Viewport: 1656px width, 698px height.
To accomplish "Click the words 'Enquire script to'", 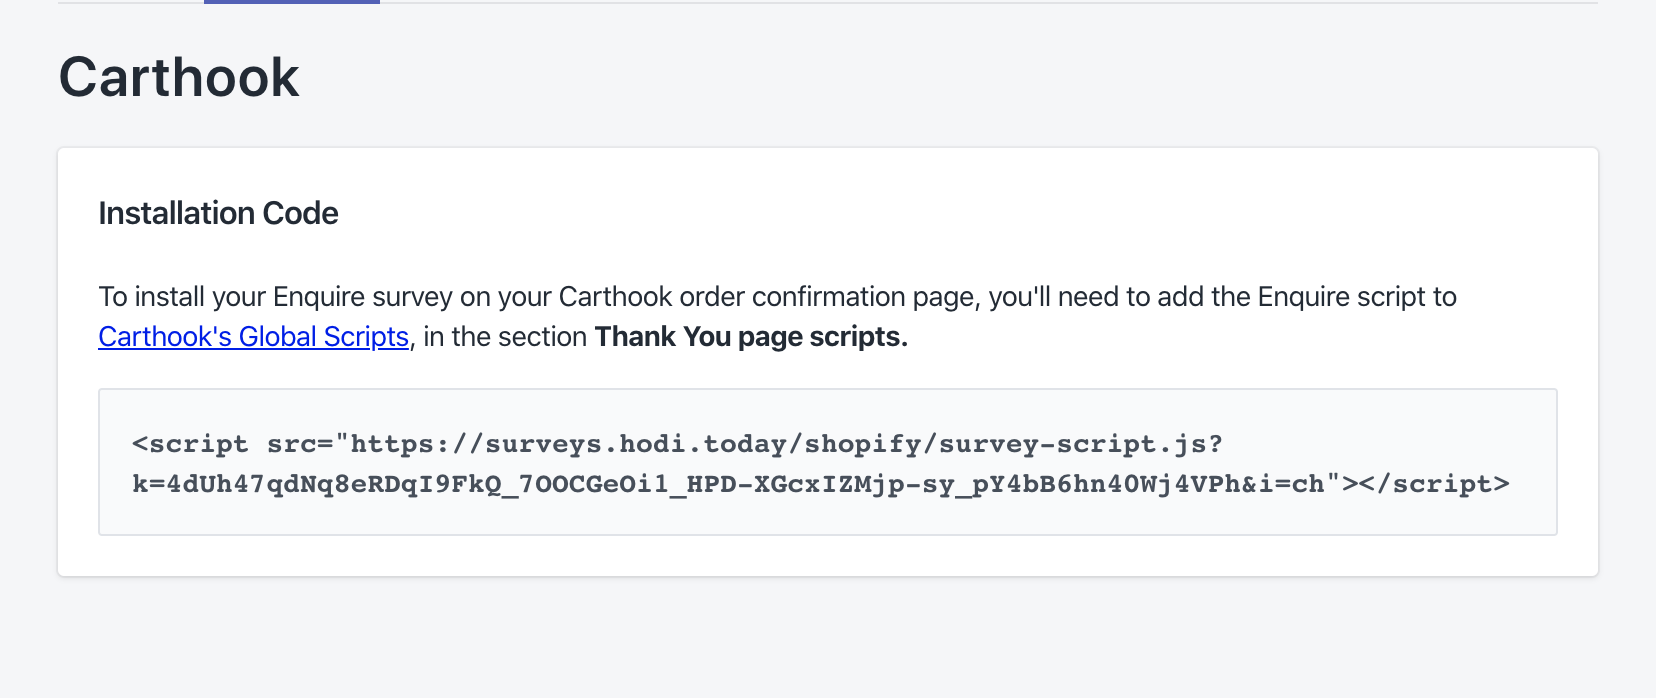I will pyautogui.click(x=1356, y=297).
